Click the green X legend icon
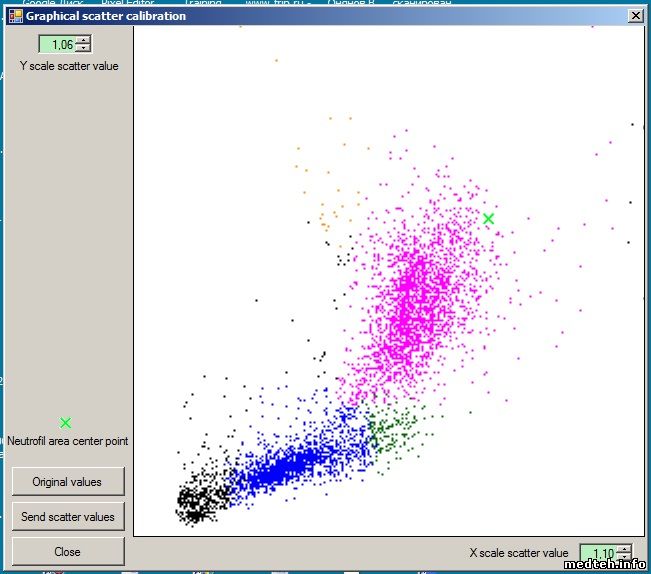This screenshot has height=574, width=651. (x=66, y=423)
